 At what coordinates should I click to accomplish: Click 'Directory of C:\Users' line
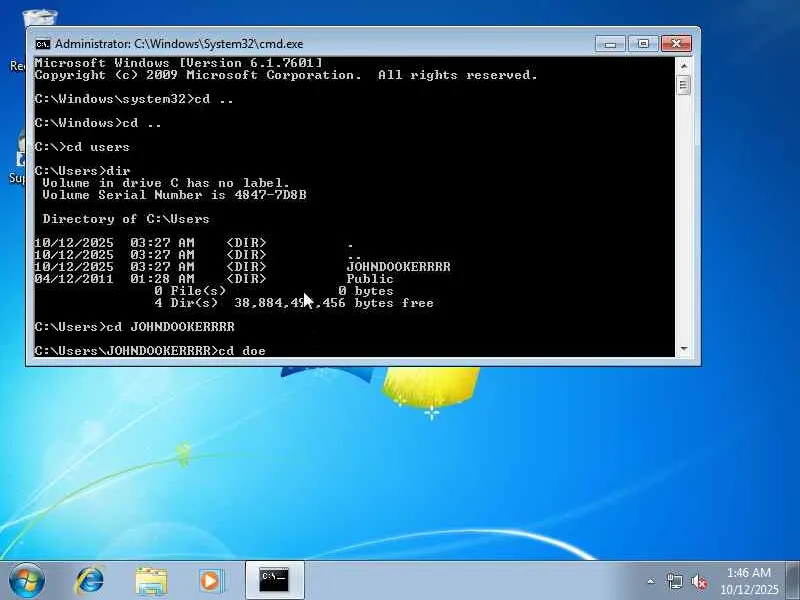click(x=126, y=219)
